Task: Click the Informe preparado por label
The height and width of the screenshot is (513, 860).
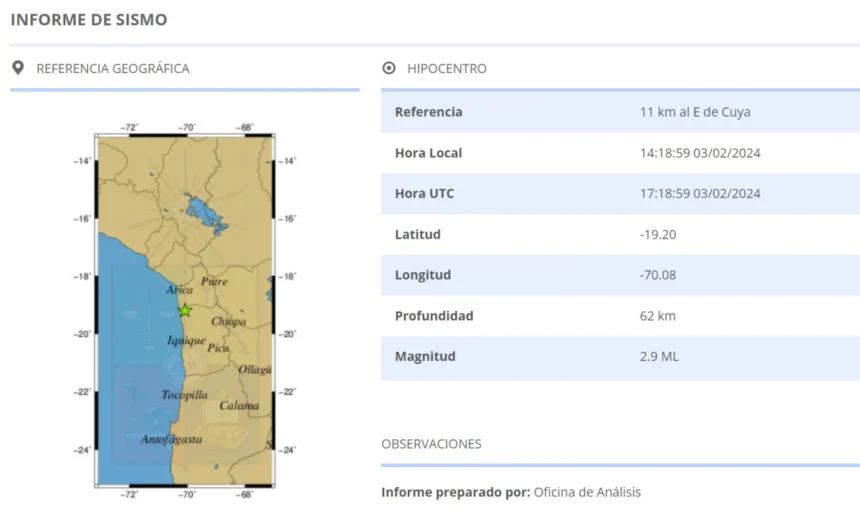Action: click(x=456, y=492)
